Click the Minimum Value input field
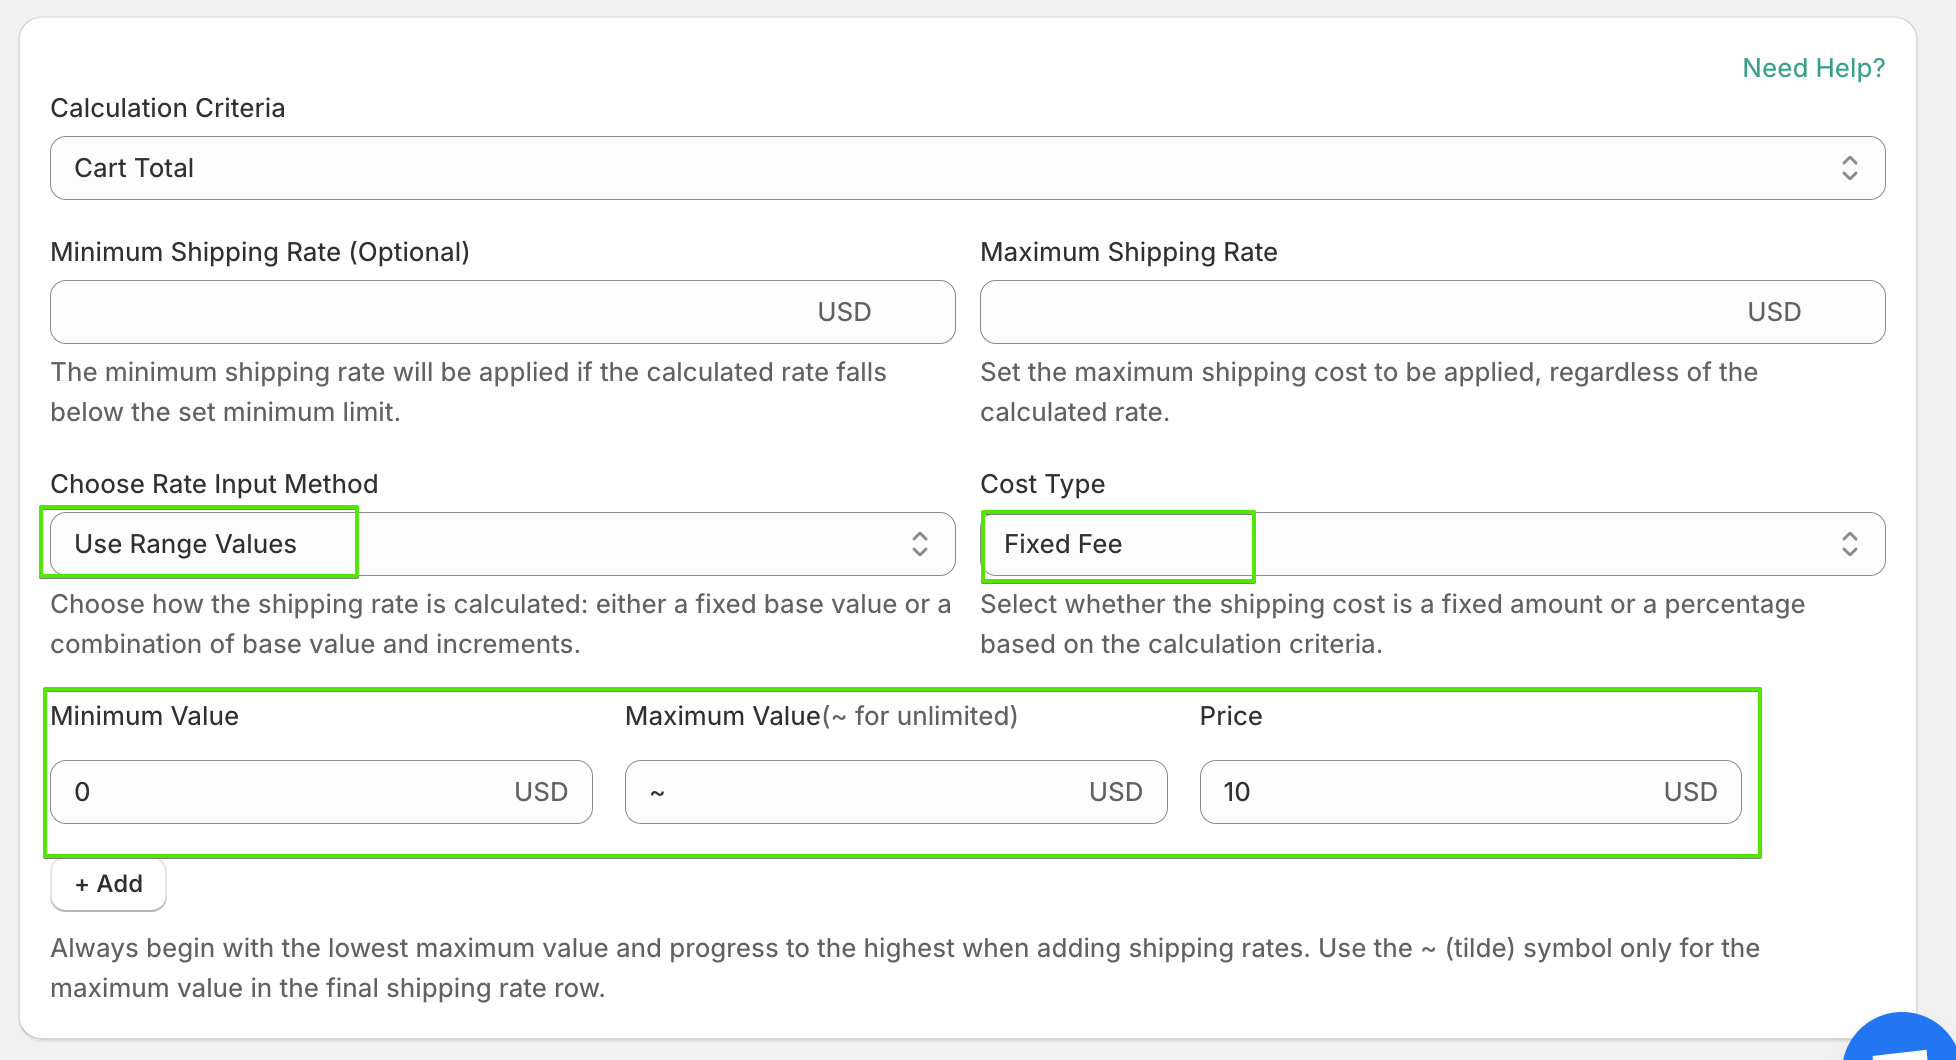The image size is (1956, 1060). pos(280,792)
